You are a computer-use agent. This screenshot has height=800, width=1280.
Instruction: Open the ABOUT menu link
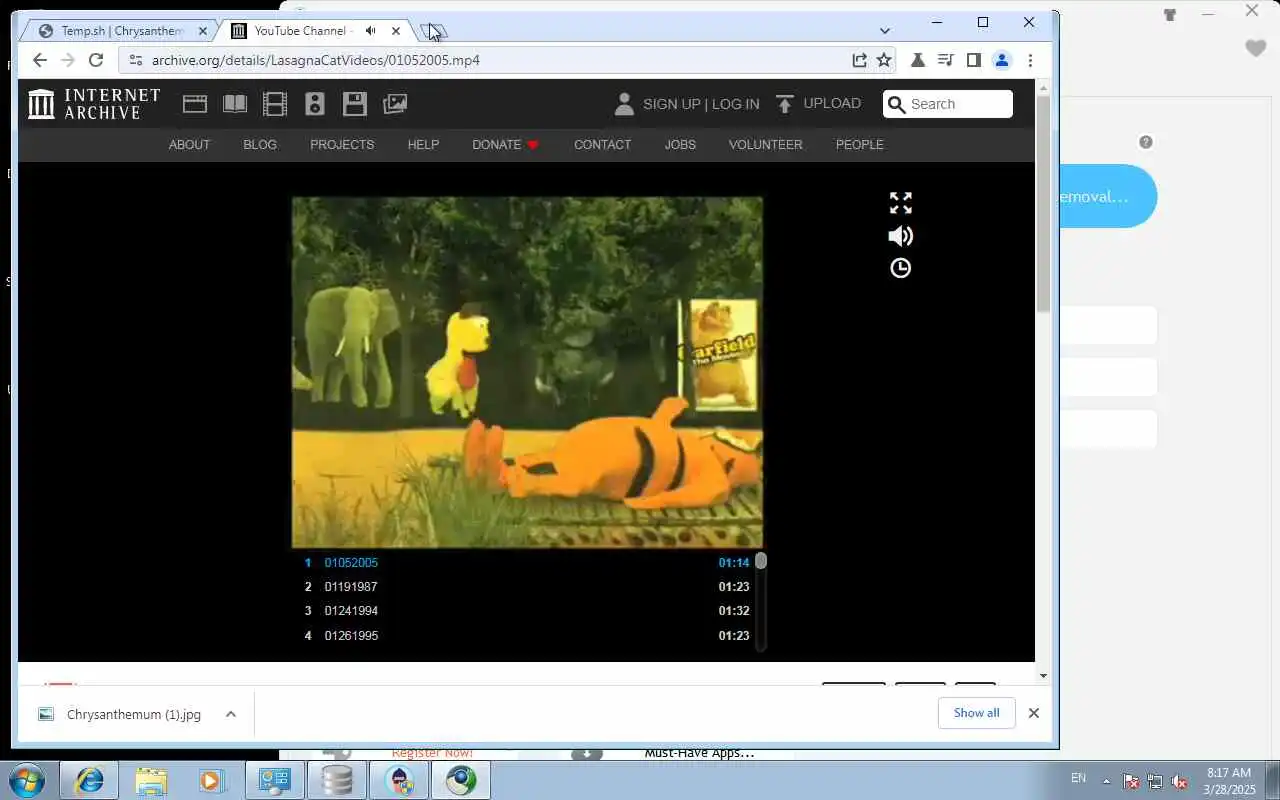(x=189, y=145)
